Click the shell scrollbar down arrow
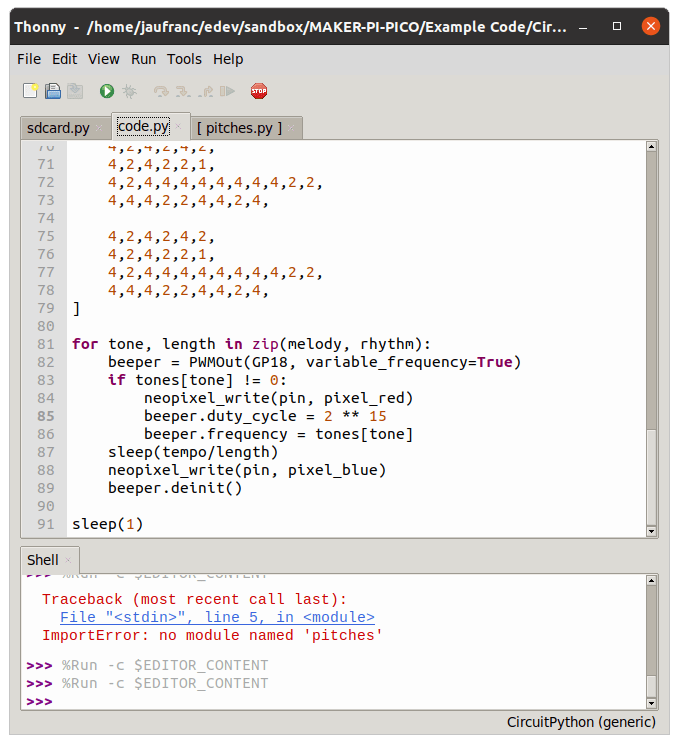The height and width of the screenshot is (744, 679). (651, 703)
